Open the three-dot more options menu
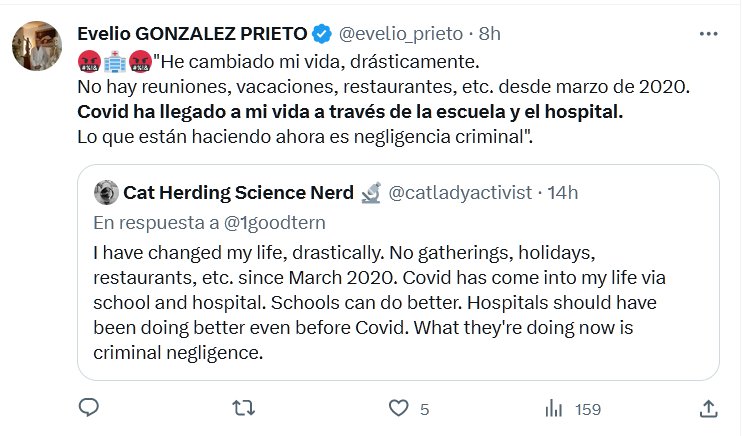The height and width of the screenshot is (436, 742). [708, 33]
